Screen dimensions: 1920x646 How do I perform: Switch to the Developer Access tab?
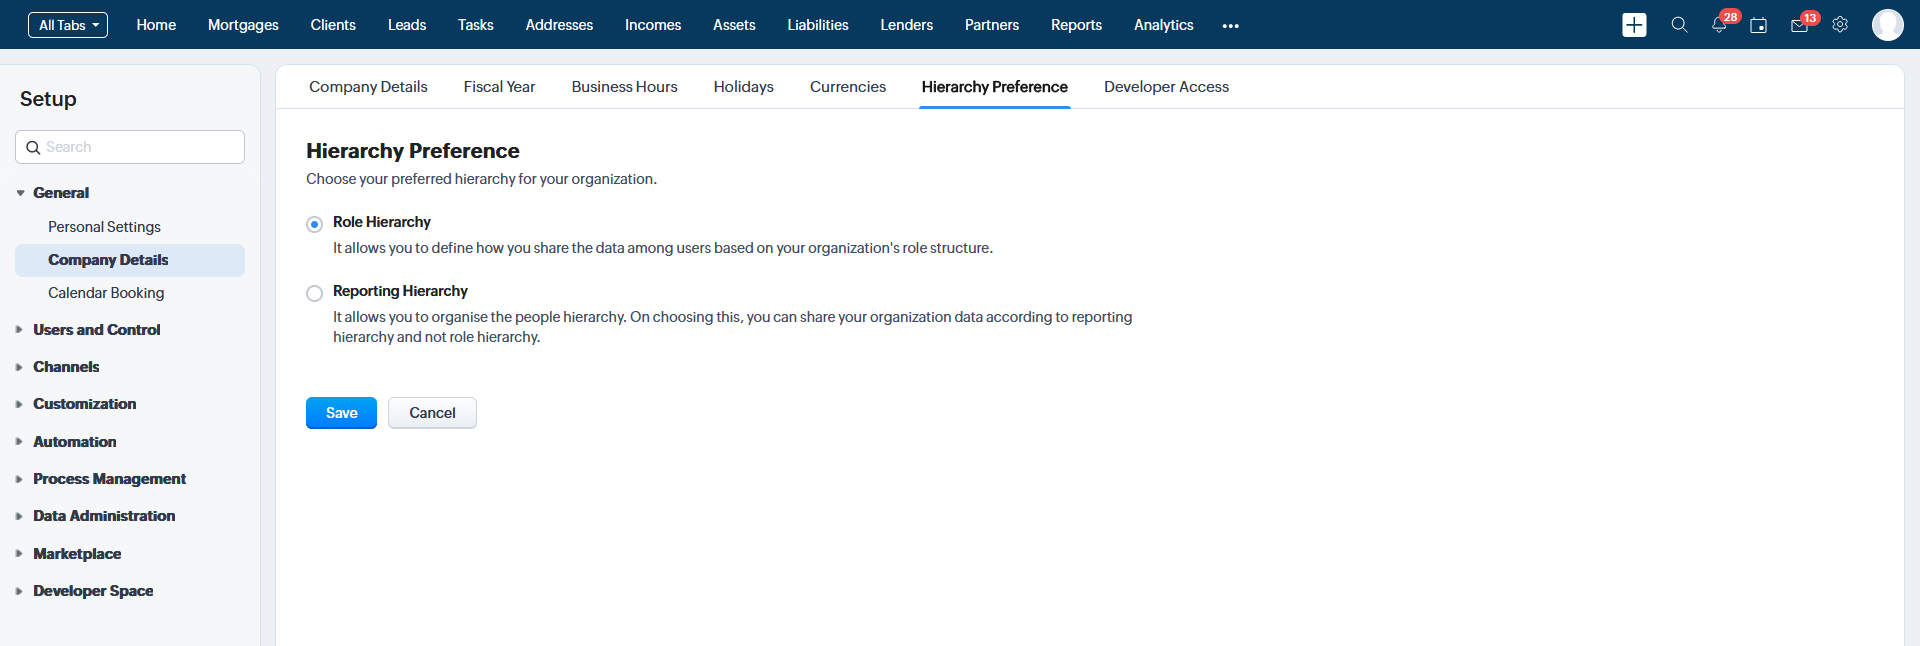pos(1166,87)
